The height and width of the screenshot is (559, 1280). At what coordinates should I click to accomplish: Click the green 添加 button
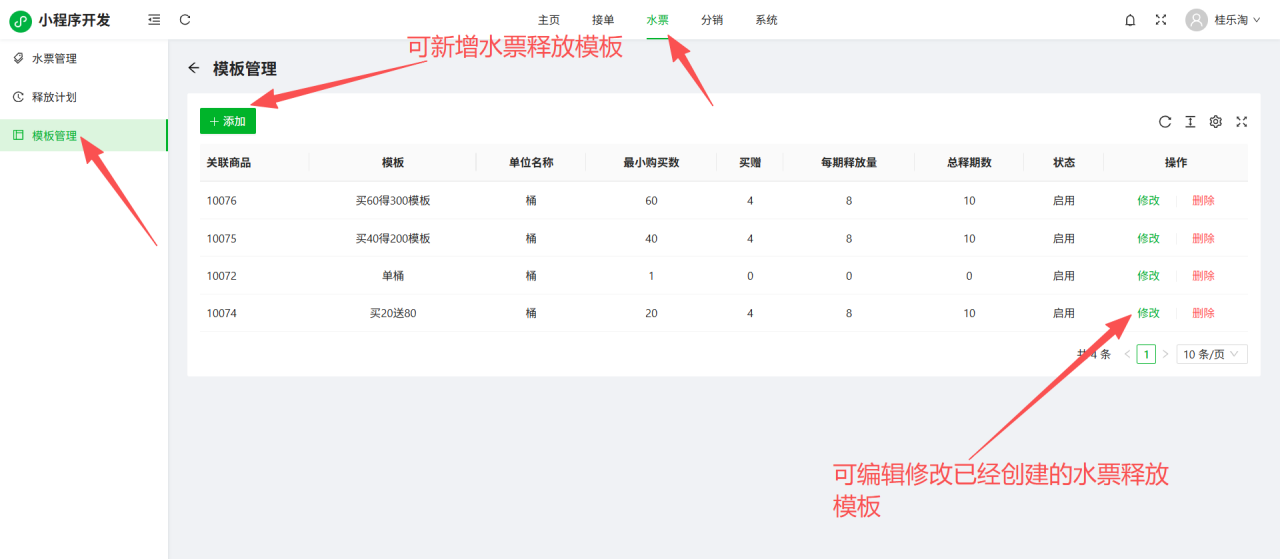pos(228,121)
